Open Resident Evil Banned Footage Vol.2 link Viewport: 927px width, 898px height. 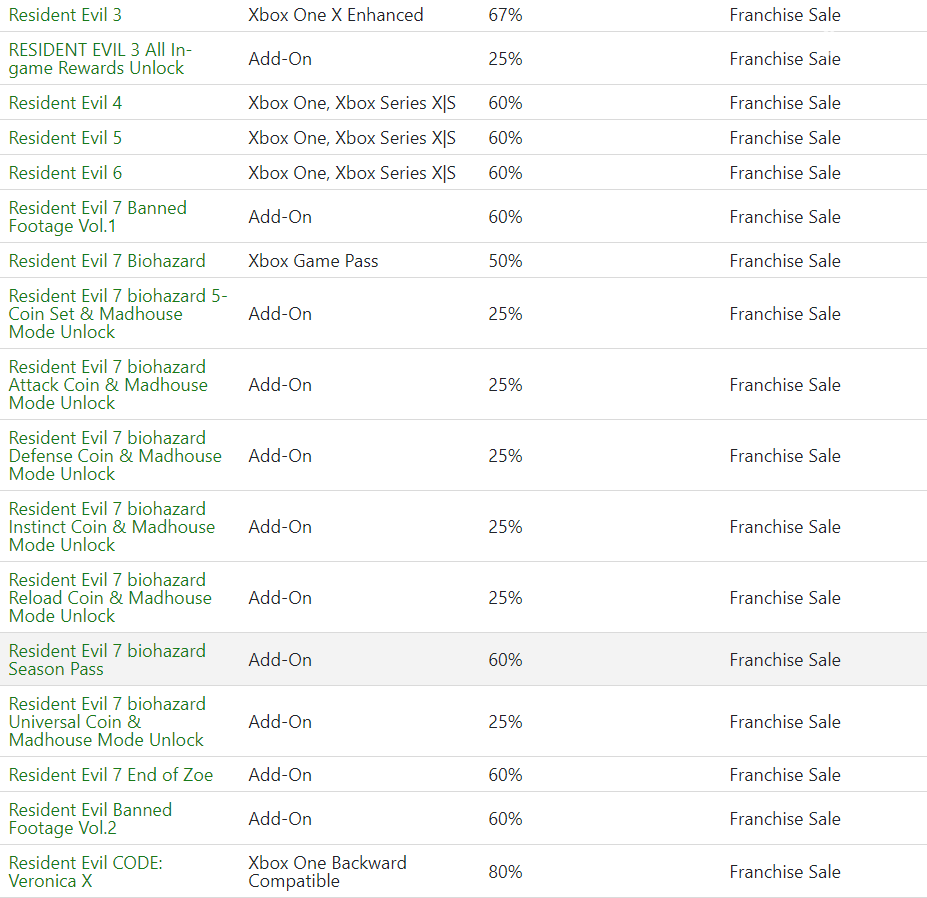point(90,818)
